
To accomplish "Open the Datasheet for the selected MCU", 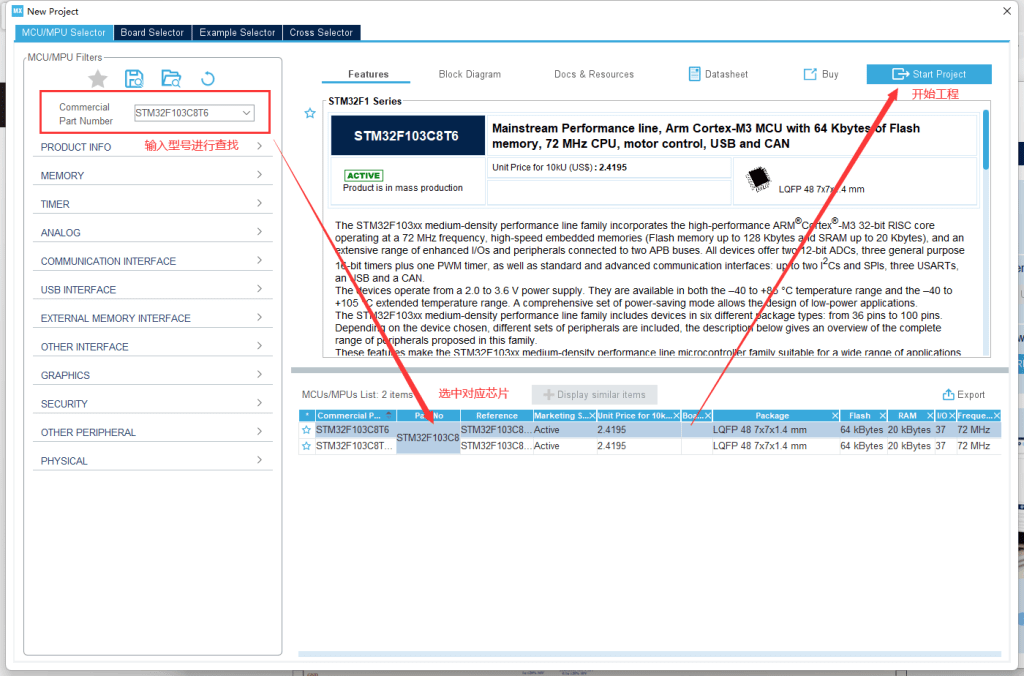I will (718, 74).
